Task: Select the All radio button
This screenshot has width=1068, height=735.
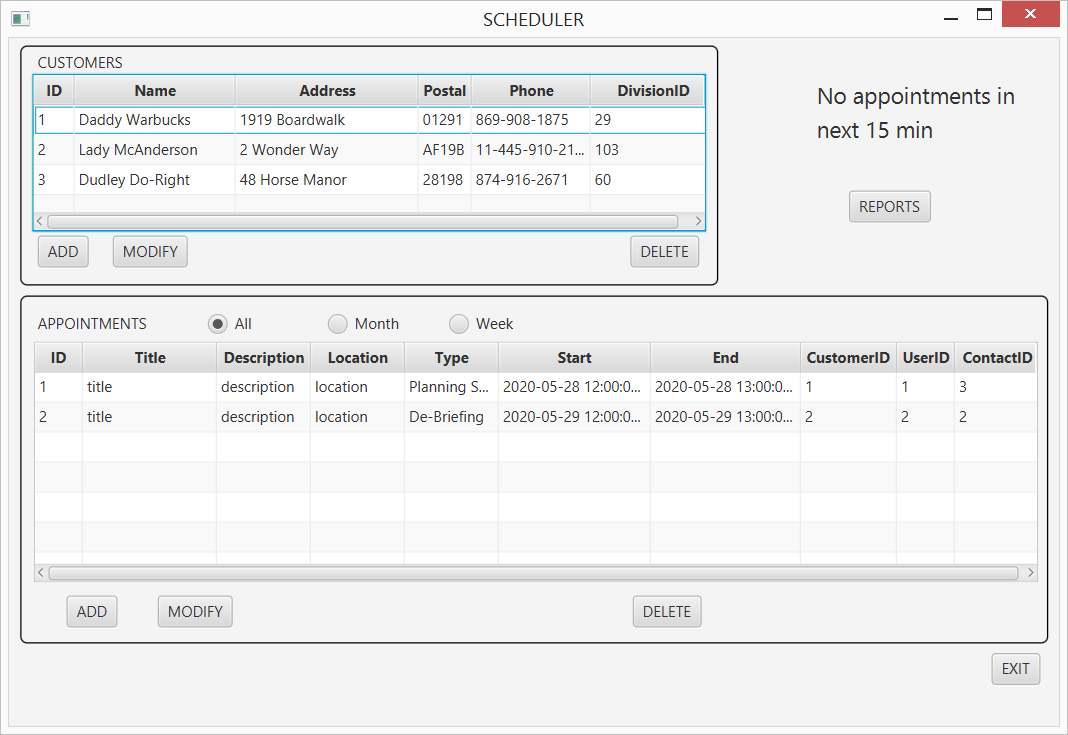Action: (217, 323)
